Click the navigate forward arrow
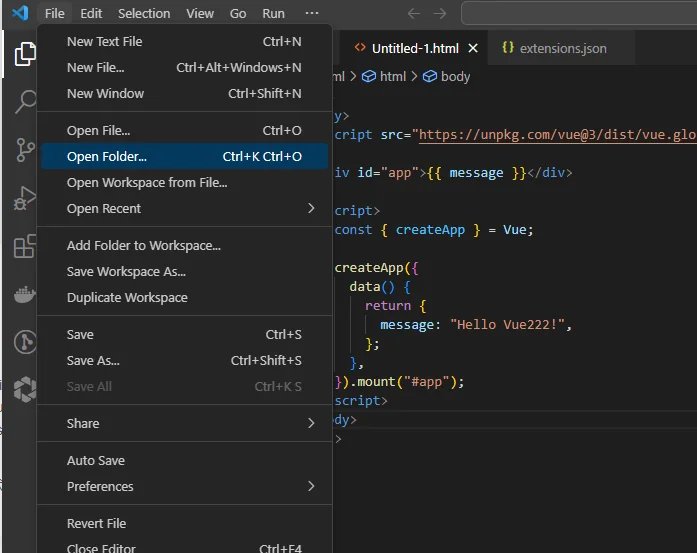Image resolution: width=697 pixels, height=553 pixels. (x=440, y=14)
